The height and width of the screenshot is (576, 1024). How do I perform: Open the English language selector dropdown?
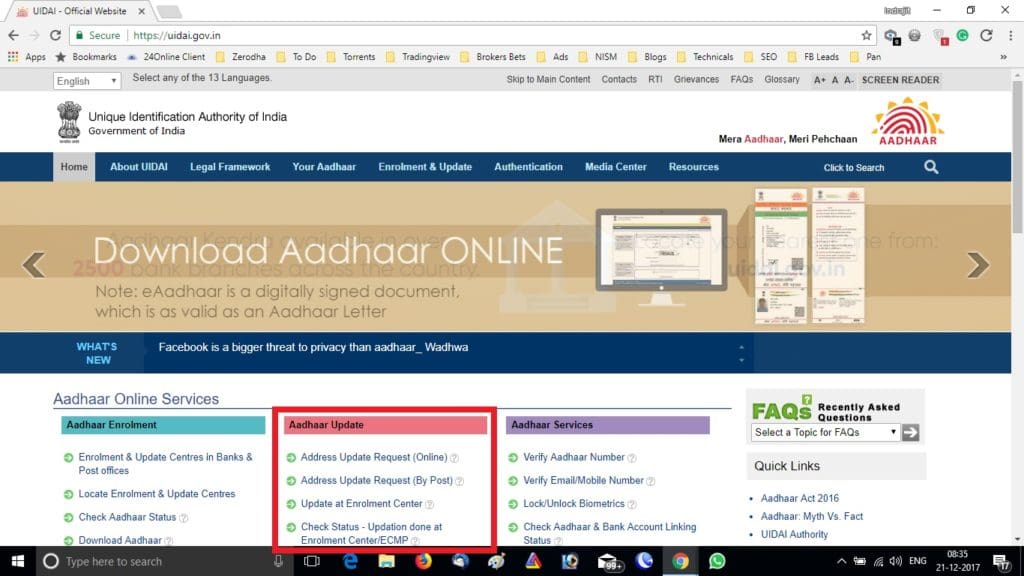point(86,80)
